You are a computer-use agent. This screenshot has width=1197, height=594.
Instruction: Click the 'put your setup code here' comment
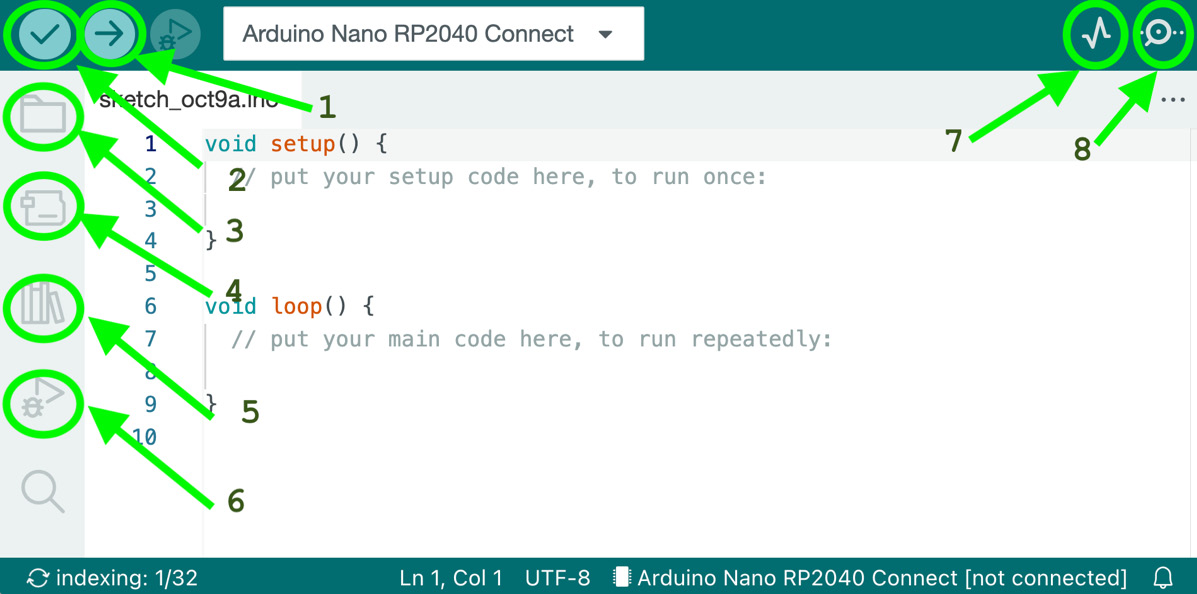[498, 177]
